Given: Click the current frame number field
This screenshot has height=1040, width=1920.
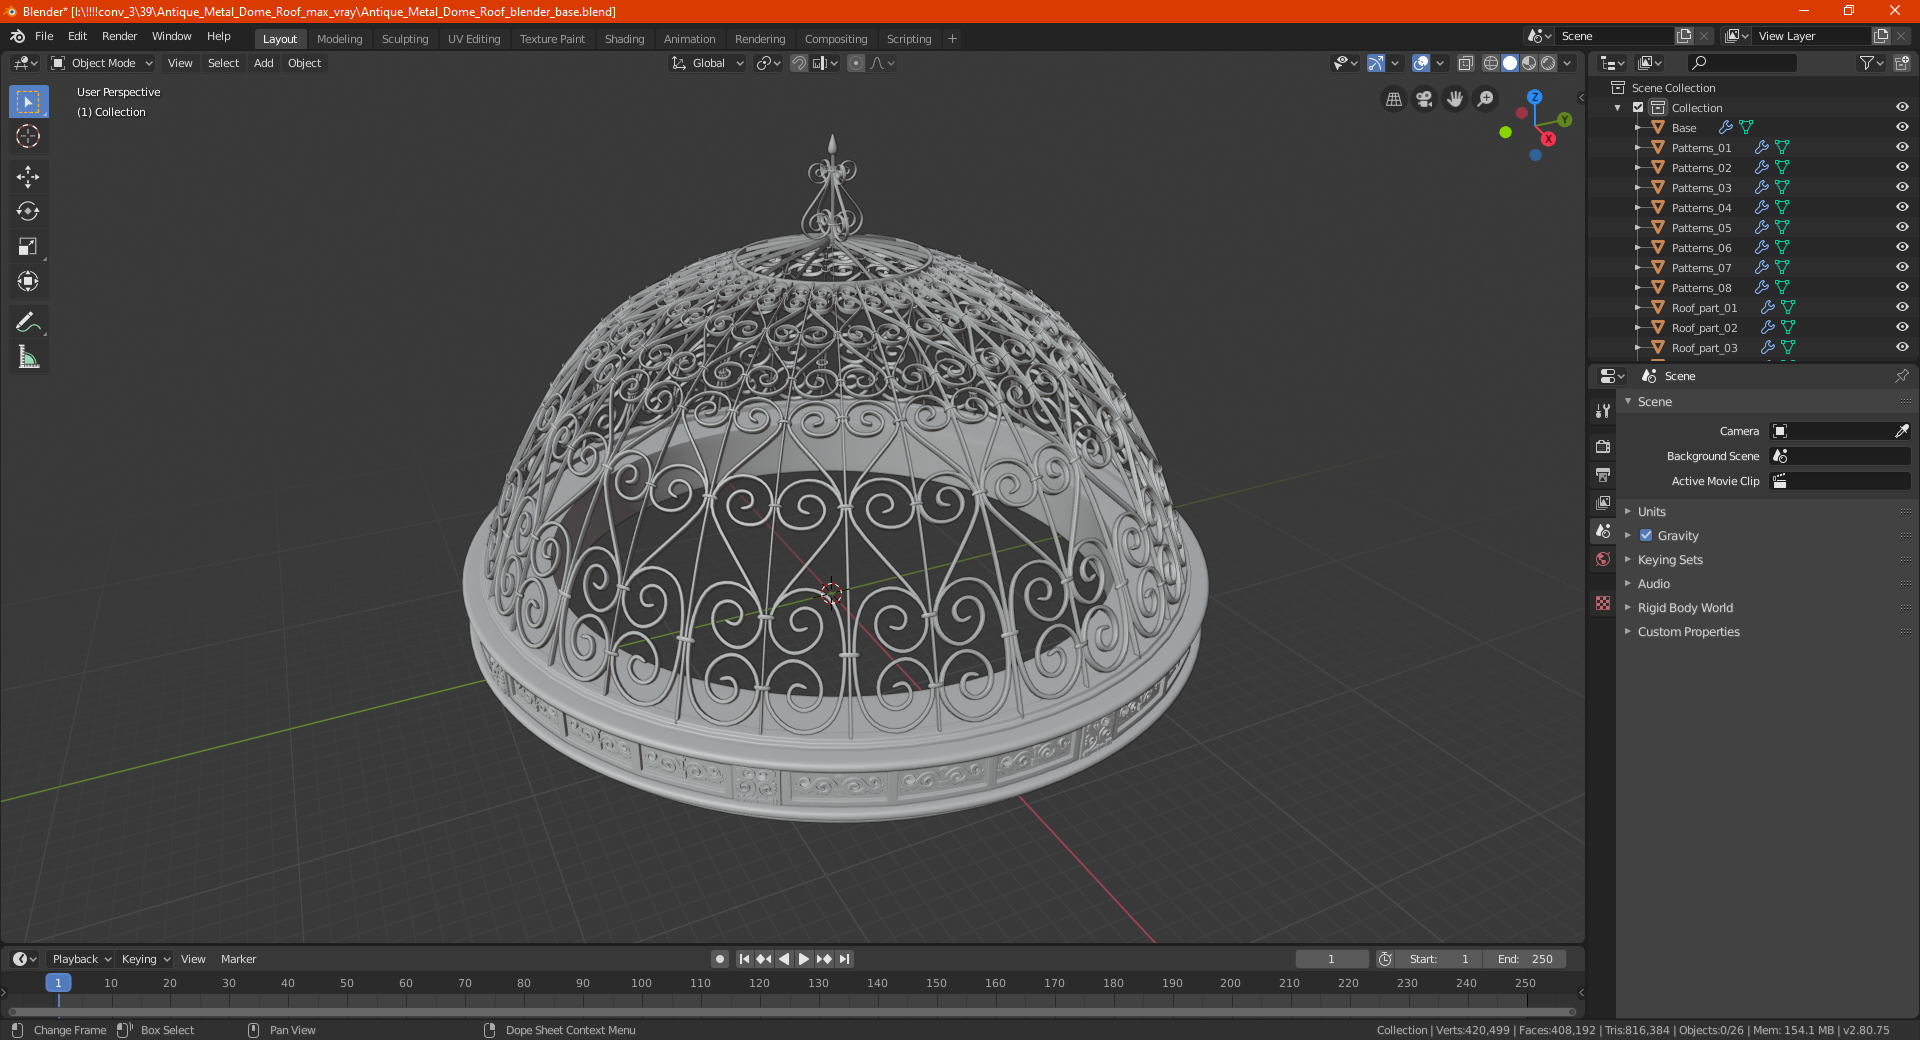Looking at the screenshot, I should coord(1331,959).
